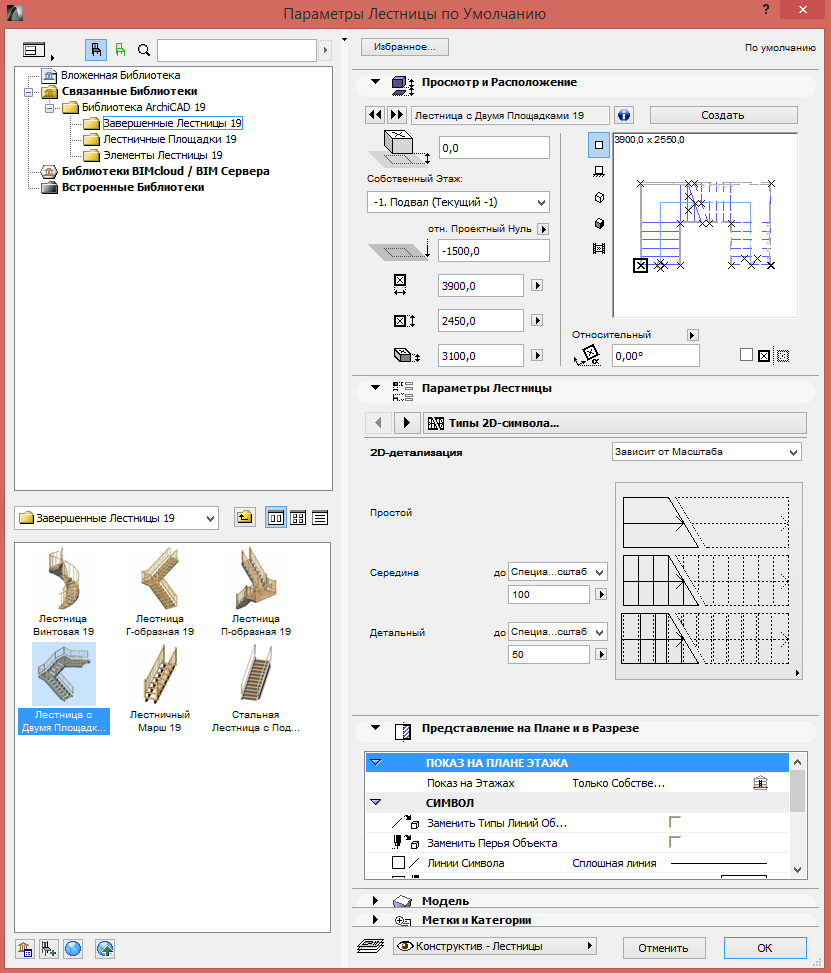Switch to small icons view
The width and height of the screenshot is (831, 973).
[298, 518]
